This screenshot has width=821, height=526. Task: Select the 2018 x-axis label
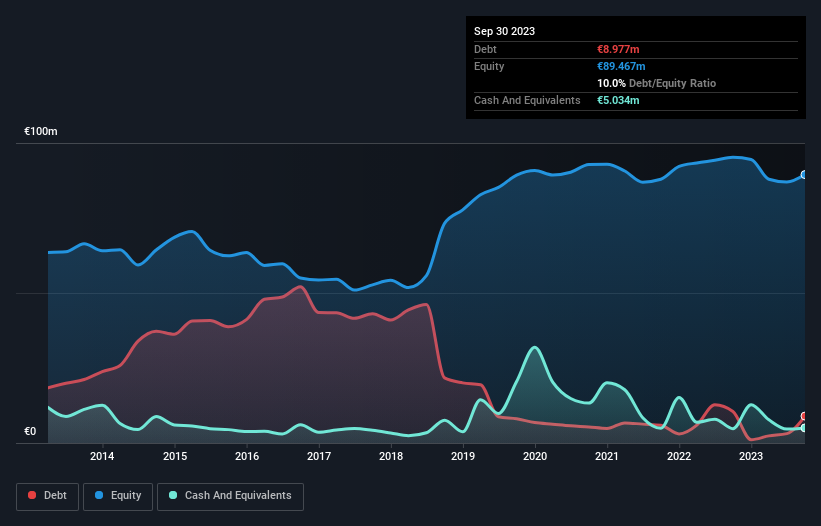(391, 456)
